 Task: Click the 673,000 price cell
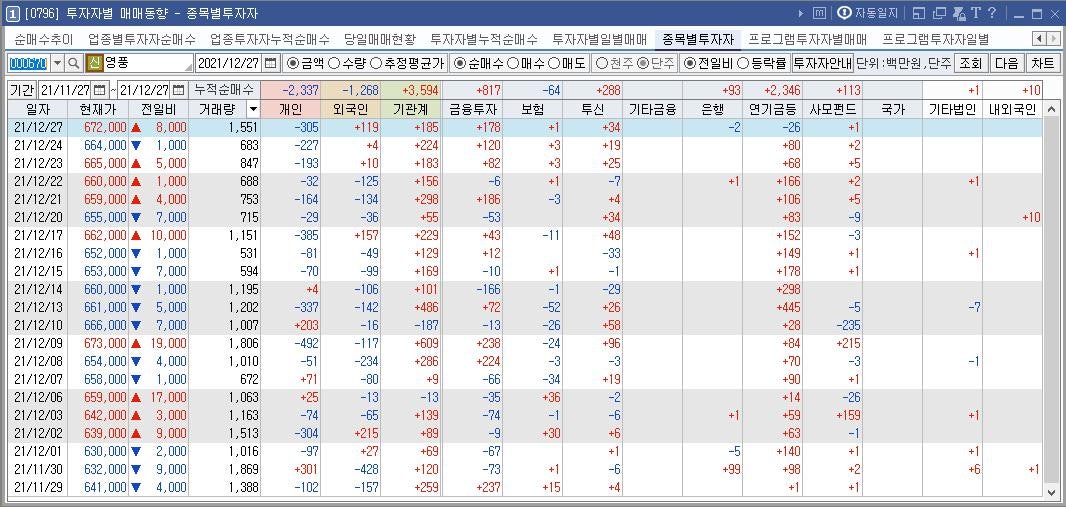pyautogui.click(x=99, y=342)
